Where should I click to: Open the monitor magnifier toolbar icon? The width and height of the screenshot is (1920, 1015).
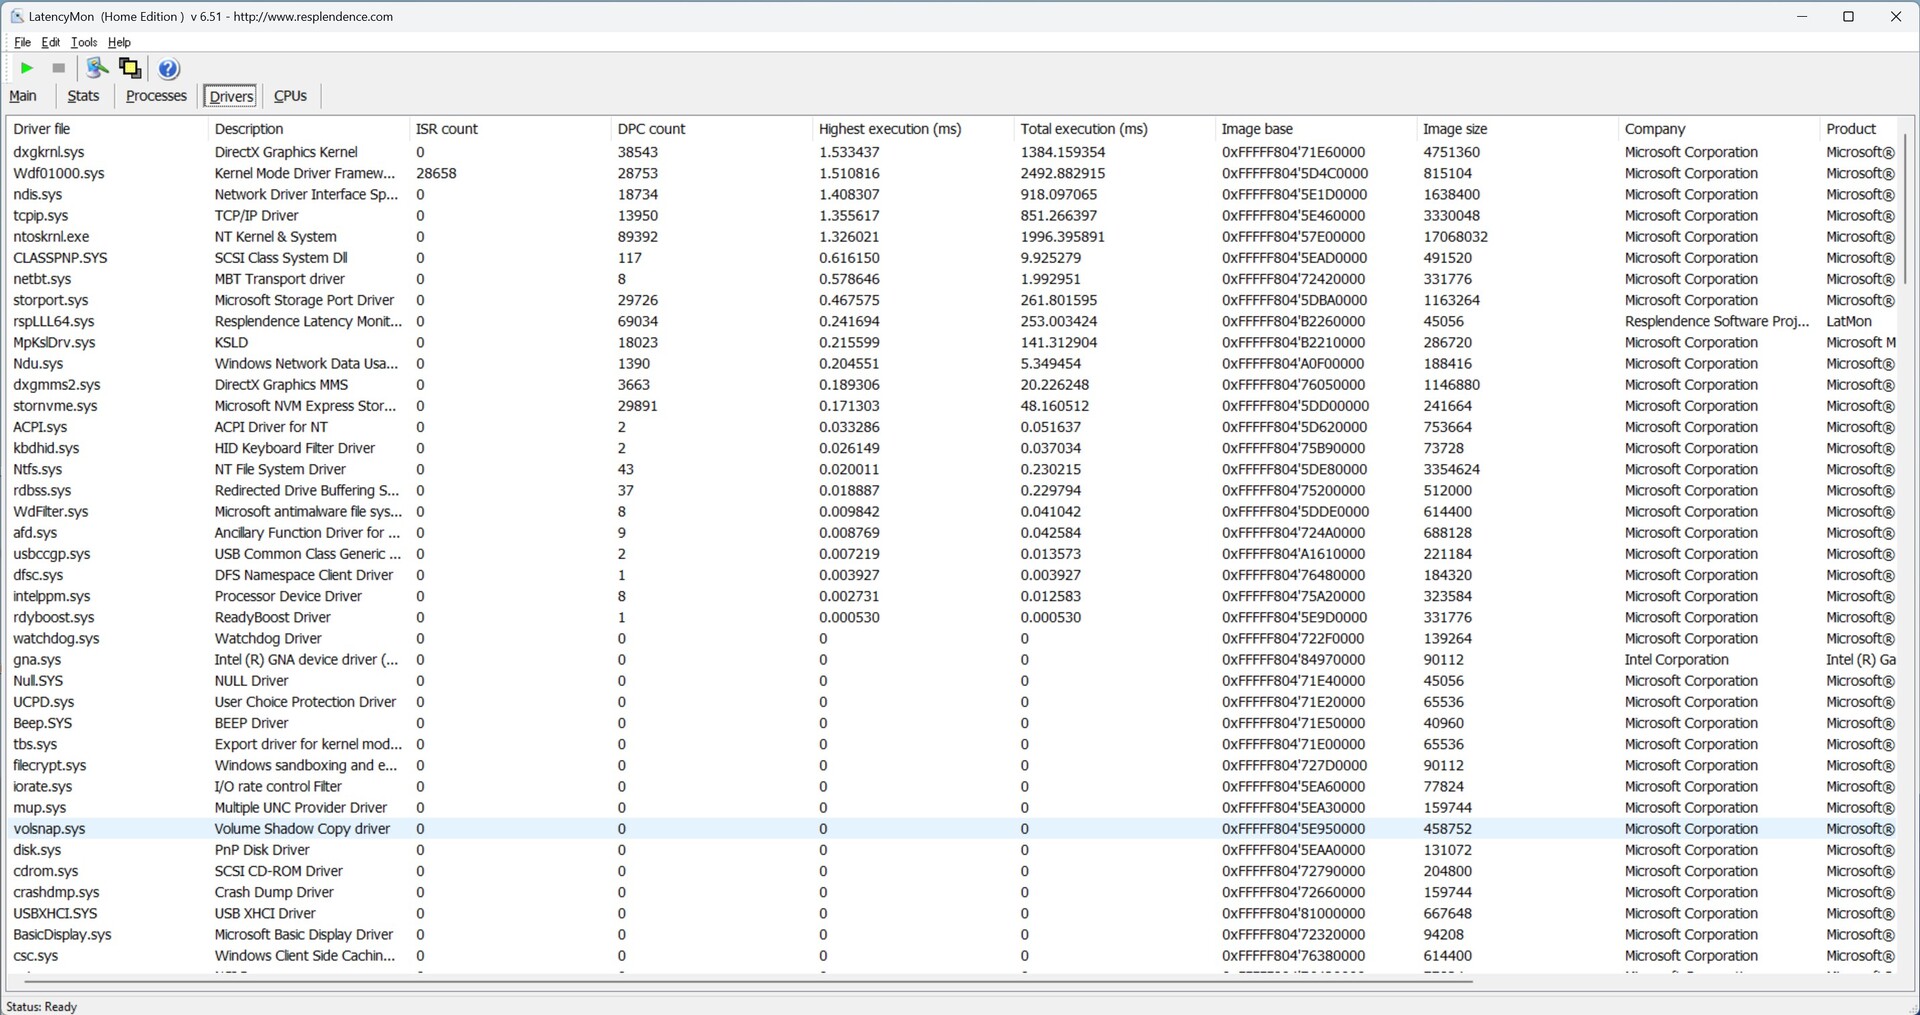coord(97,68)
